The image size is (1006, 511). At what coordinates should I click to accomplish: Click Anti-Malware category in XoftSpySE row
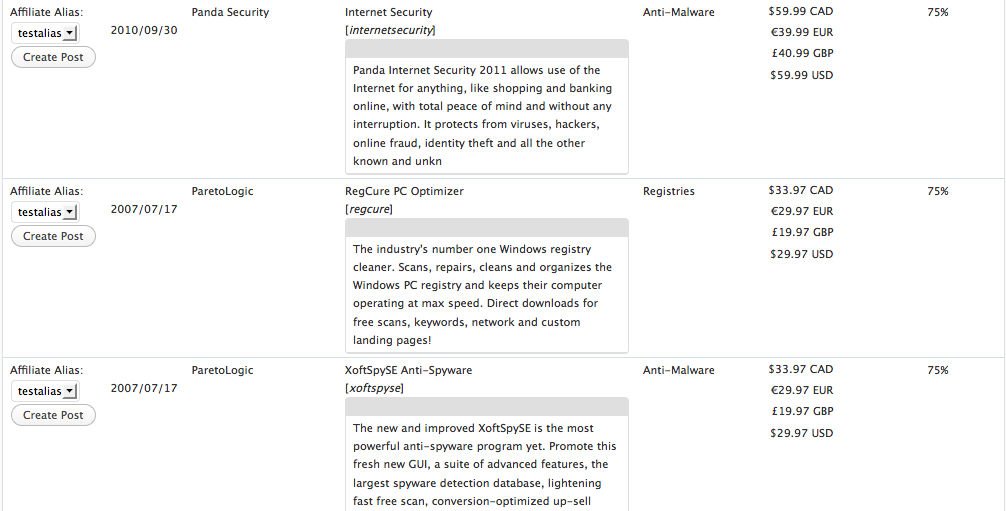679,370
